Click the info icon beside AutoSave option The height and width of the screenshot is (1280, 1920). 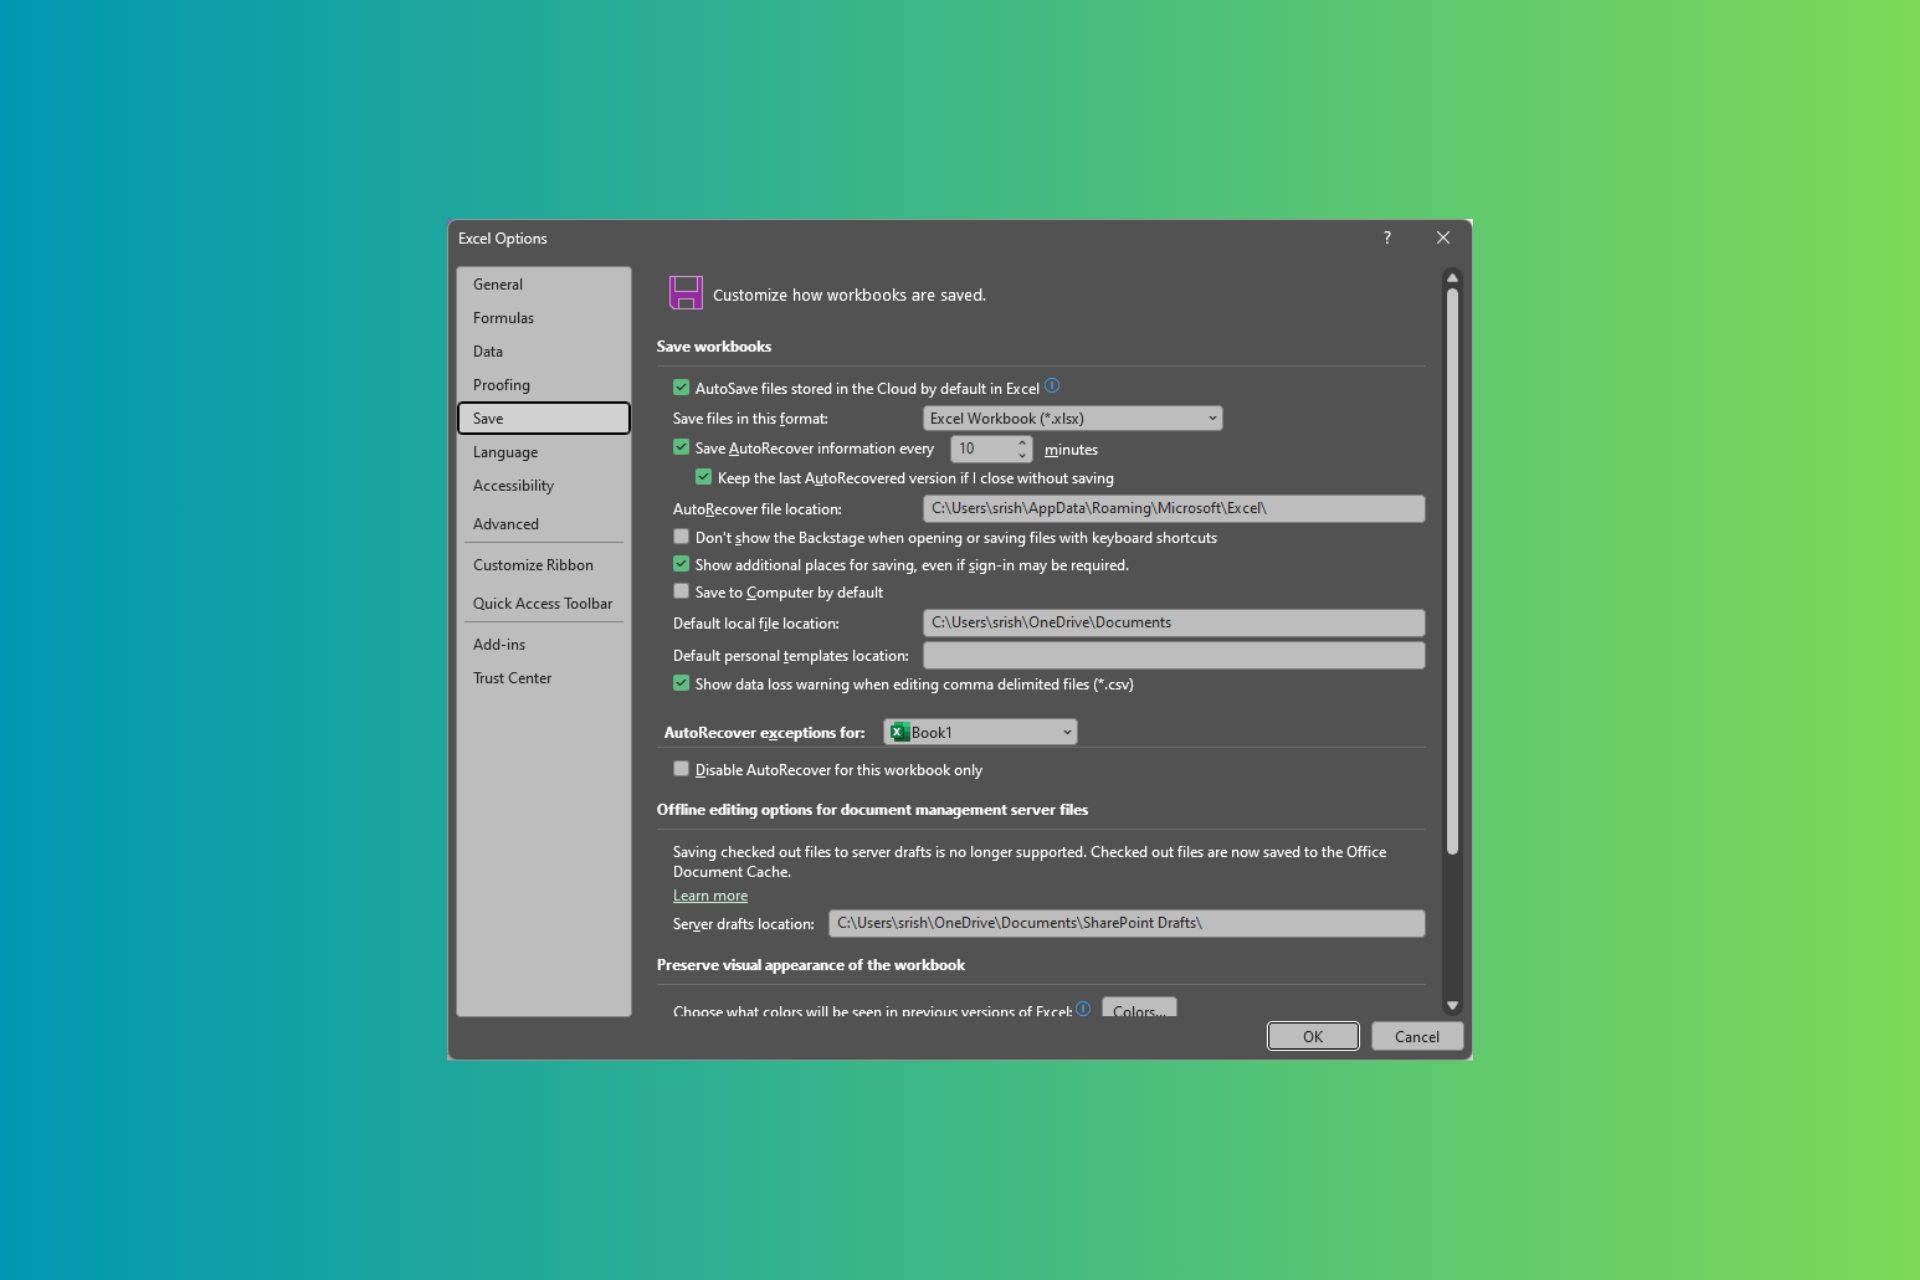click(x=1052, y=386)
